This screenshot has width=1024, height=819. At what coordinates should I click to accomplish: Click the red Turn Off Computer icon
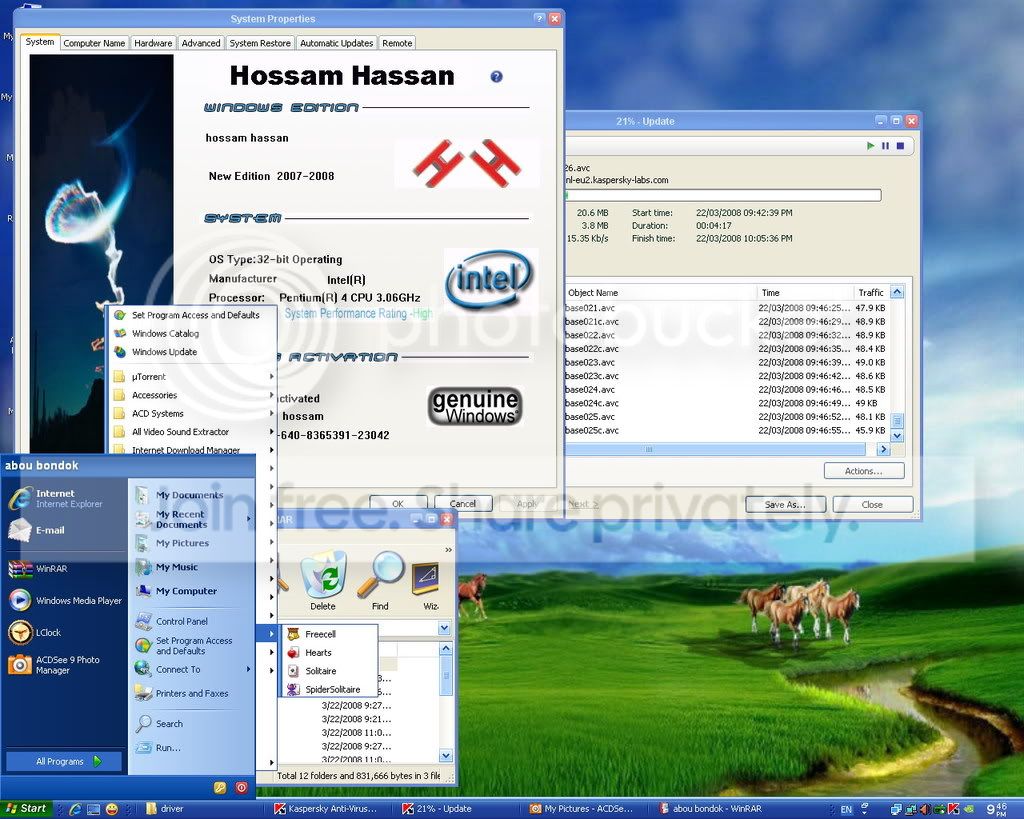pos(242,788)
